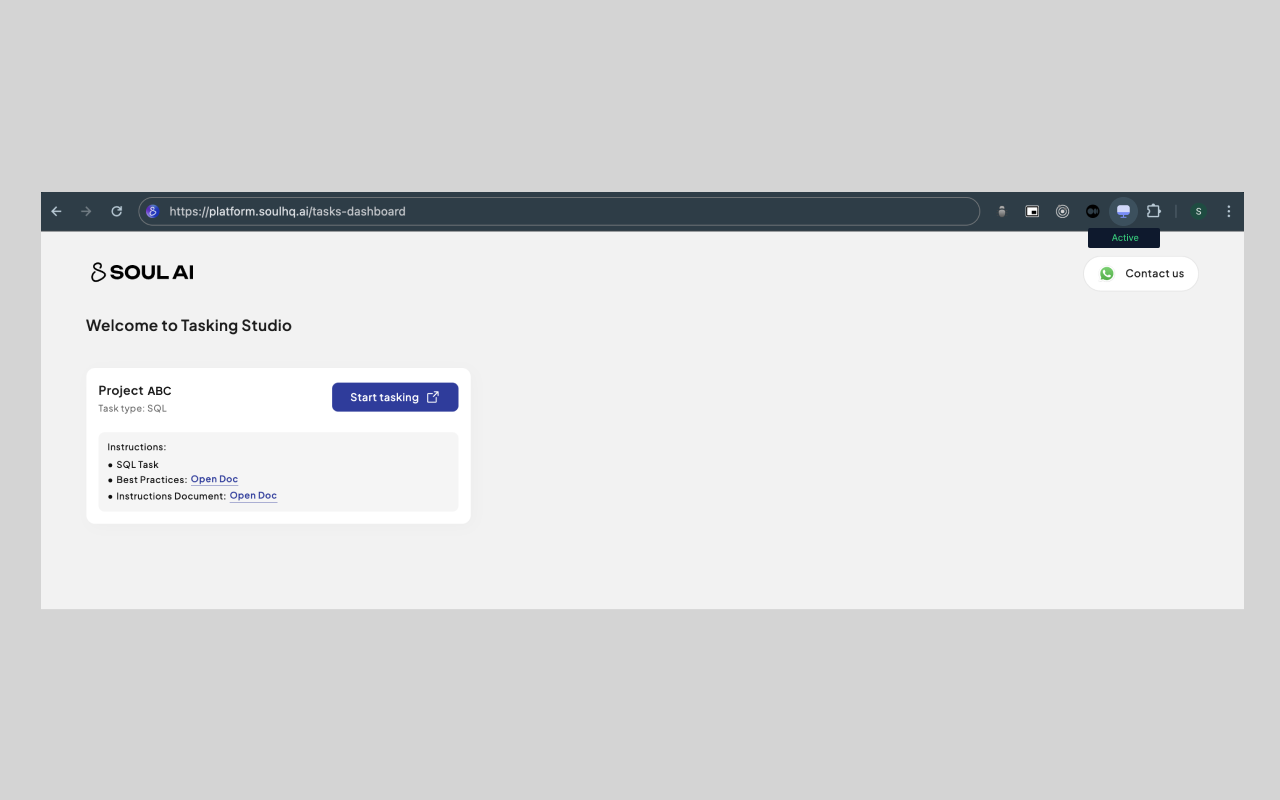Click the Contact us button
The width and height of the screenshot is (1280, 800).
tap(1141, 273)
